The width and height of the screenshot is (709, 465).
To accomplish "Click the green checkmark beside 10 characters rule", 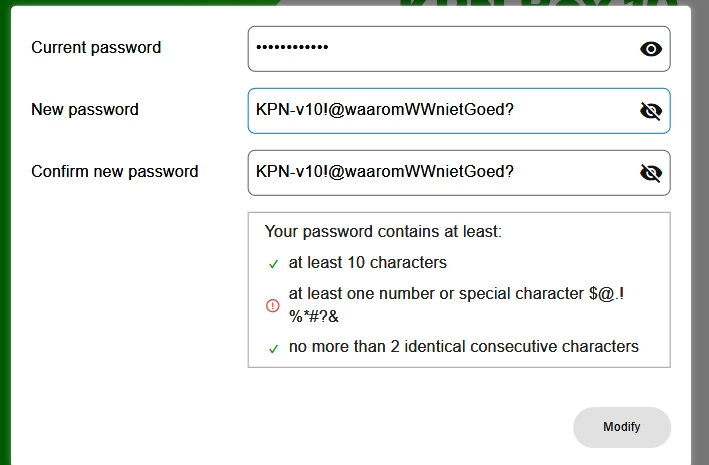I will 273,264.
